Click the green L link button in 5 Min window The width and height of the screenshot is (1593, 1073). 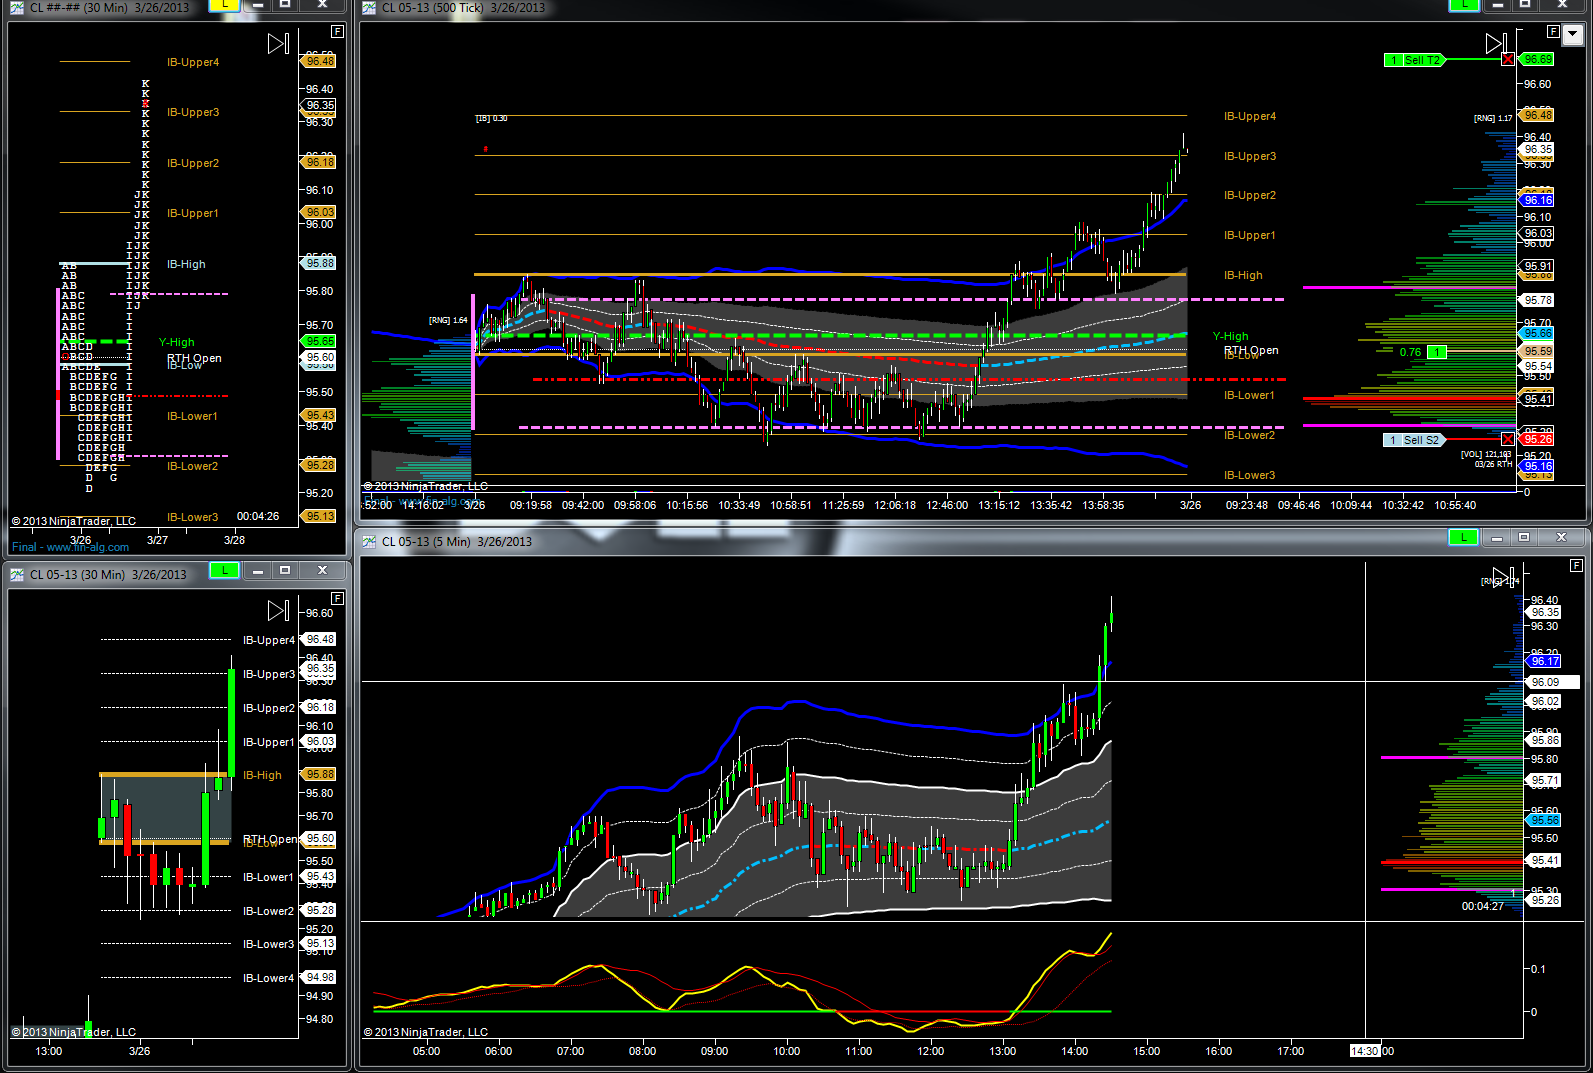coord(1464,537)
